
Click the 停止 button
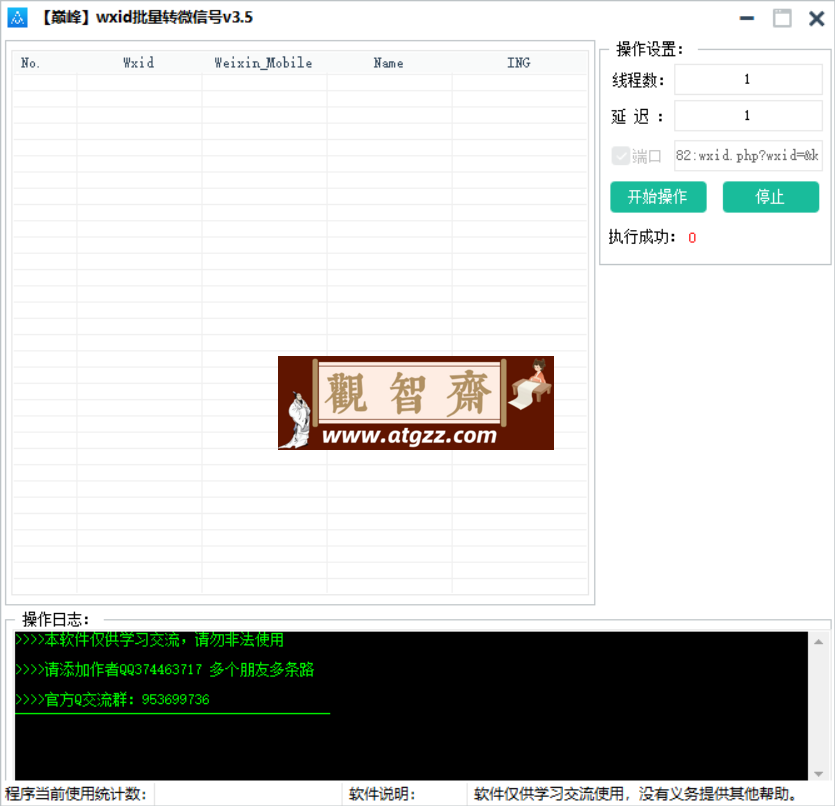[771, 197]
